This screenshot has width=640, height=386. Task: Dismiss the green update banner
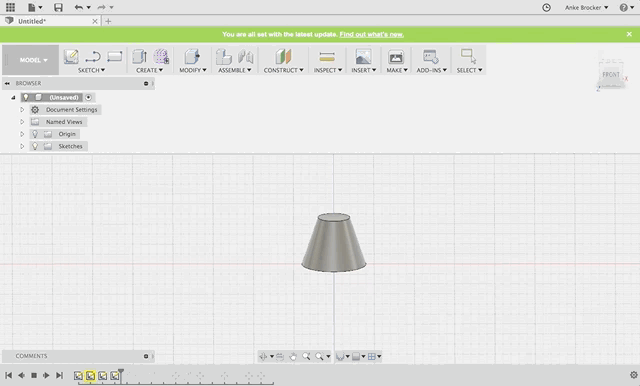[x=629, y=34]
